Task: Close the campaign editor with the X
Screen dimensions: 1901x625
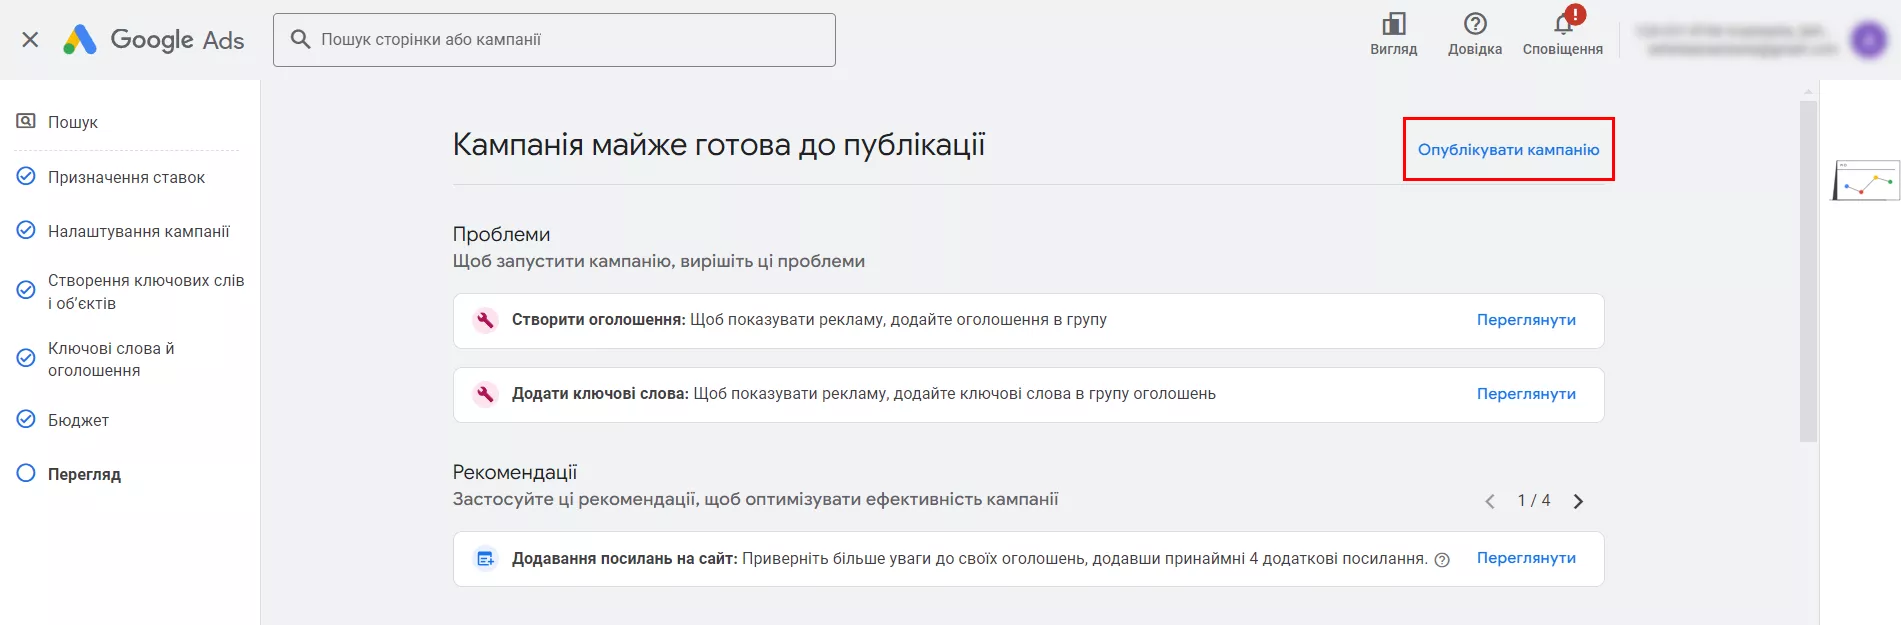Action: pos(30,40)
